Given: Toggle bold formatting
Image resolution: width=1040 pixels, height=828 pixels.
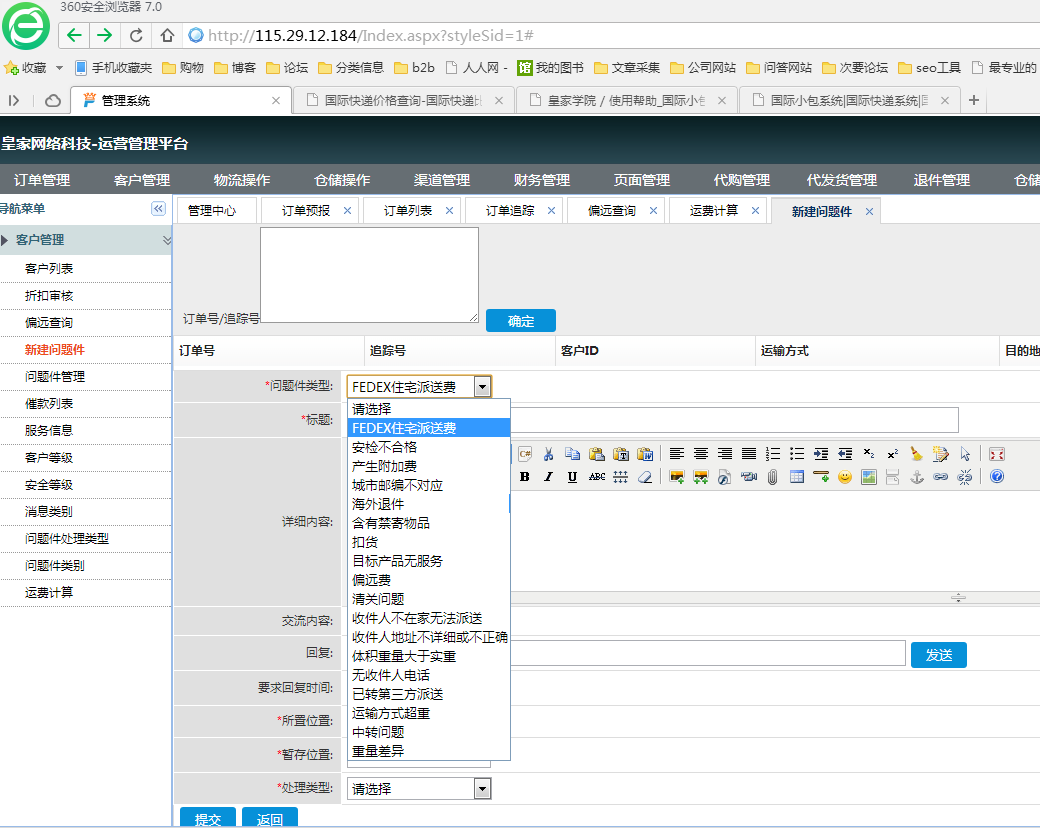Looking at the screenshot, I should click(525, 476).
